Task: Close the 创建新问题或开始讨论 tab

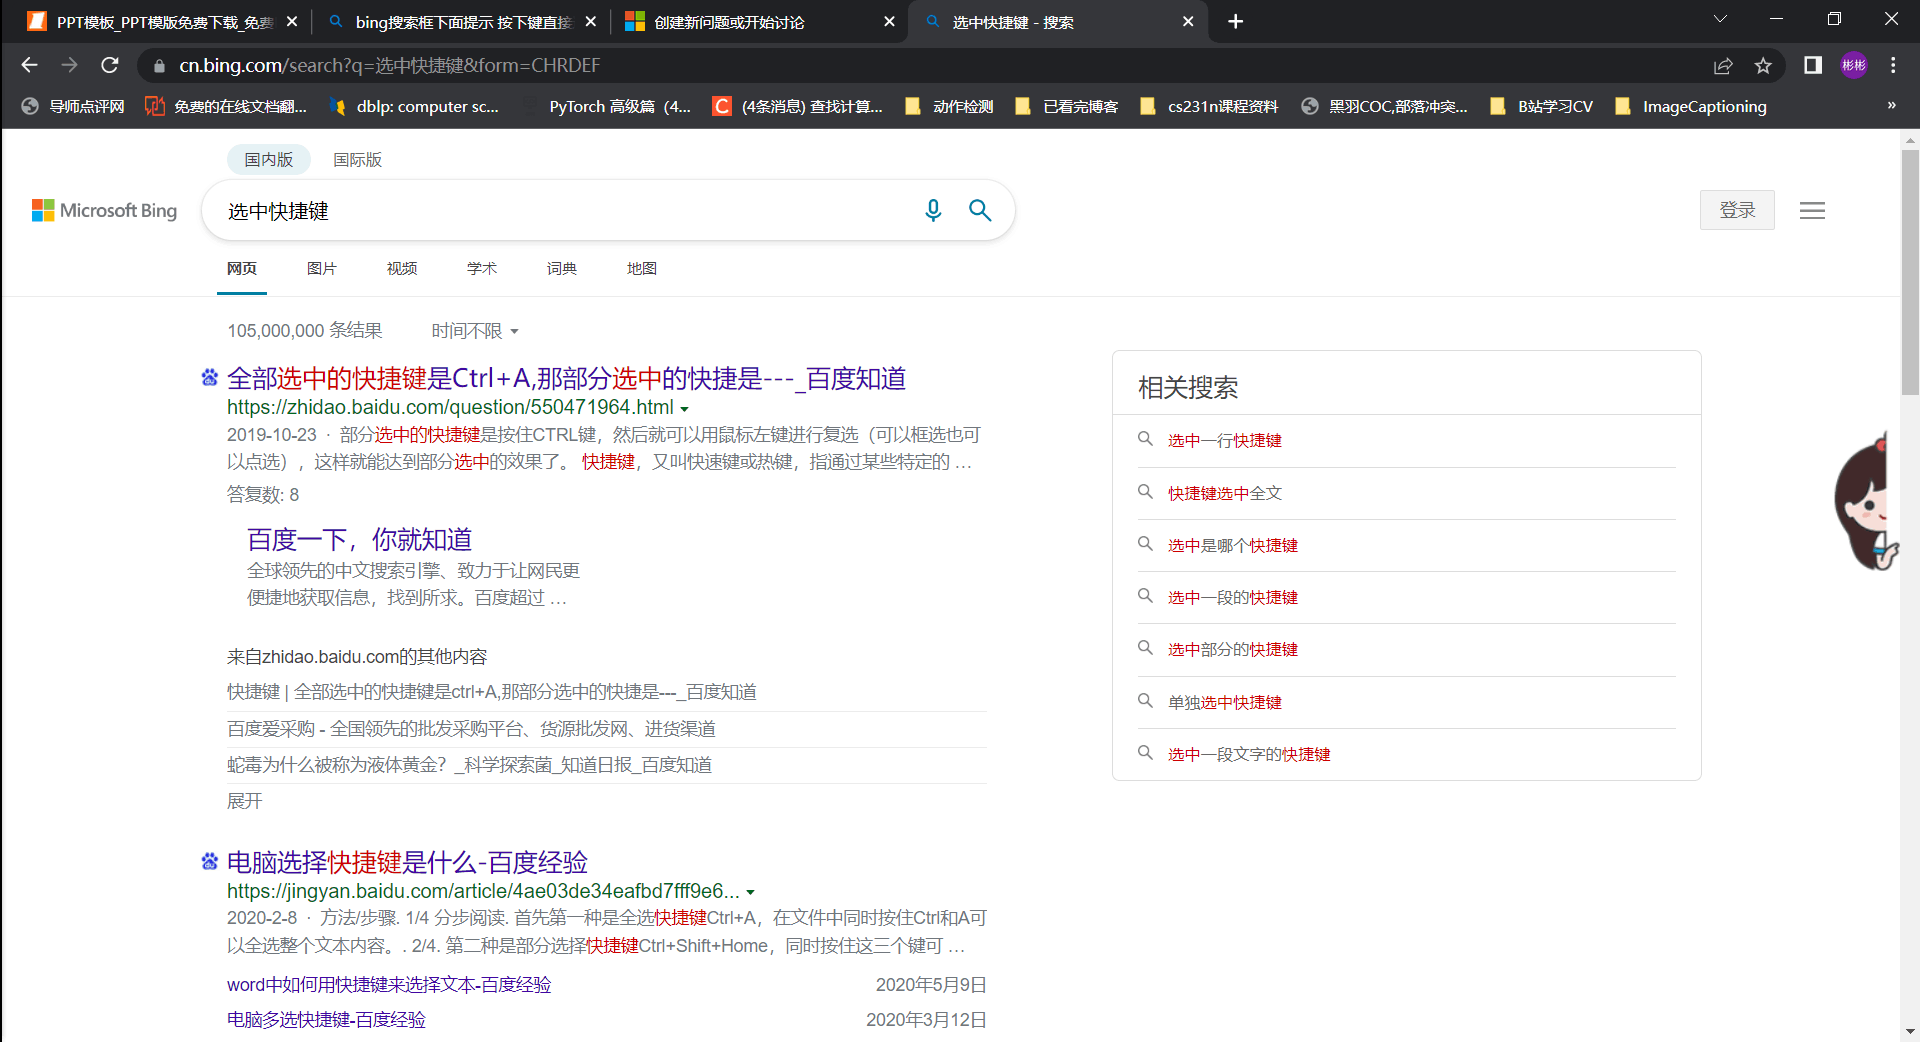Action: tap(889, 21)
